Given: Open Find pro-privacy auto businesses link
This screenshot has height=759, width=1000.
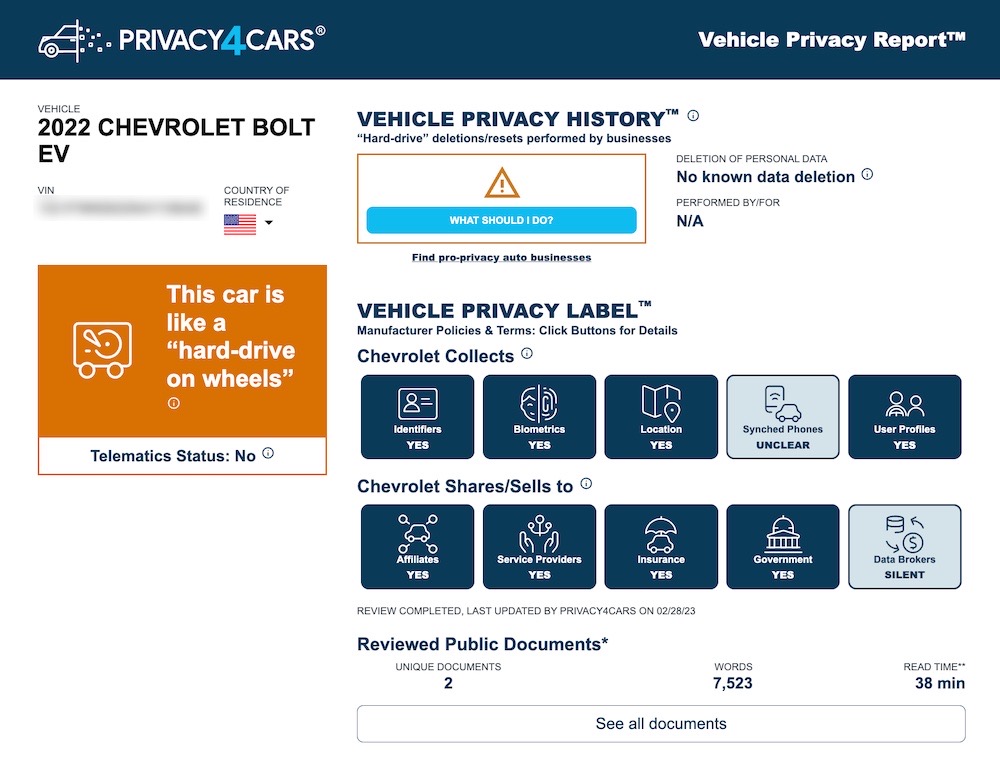Looking at the screenshot, I should click(500, 256).
